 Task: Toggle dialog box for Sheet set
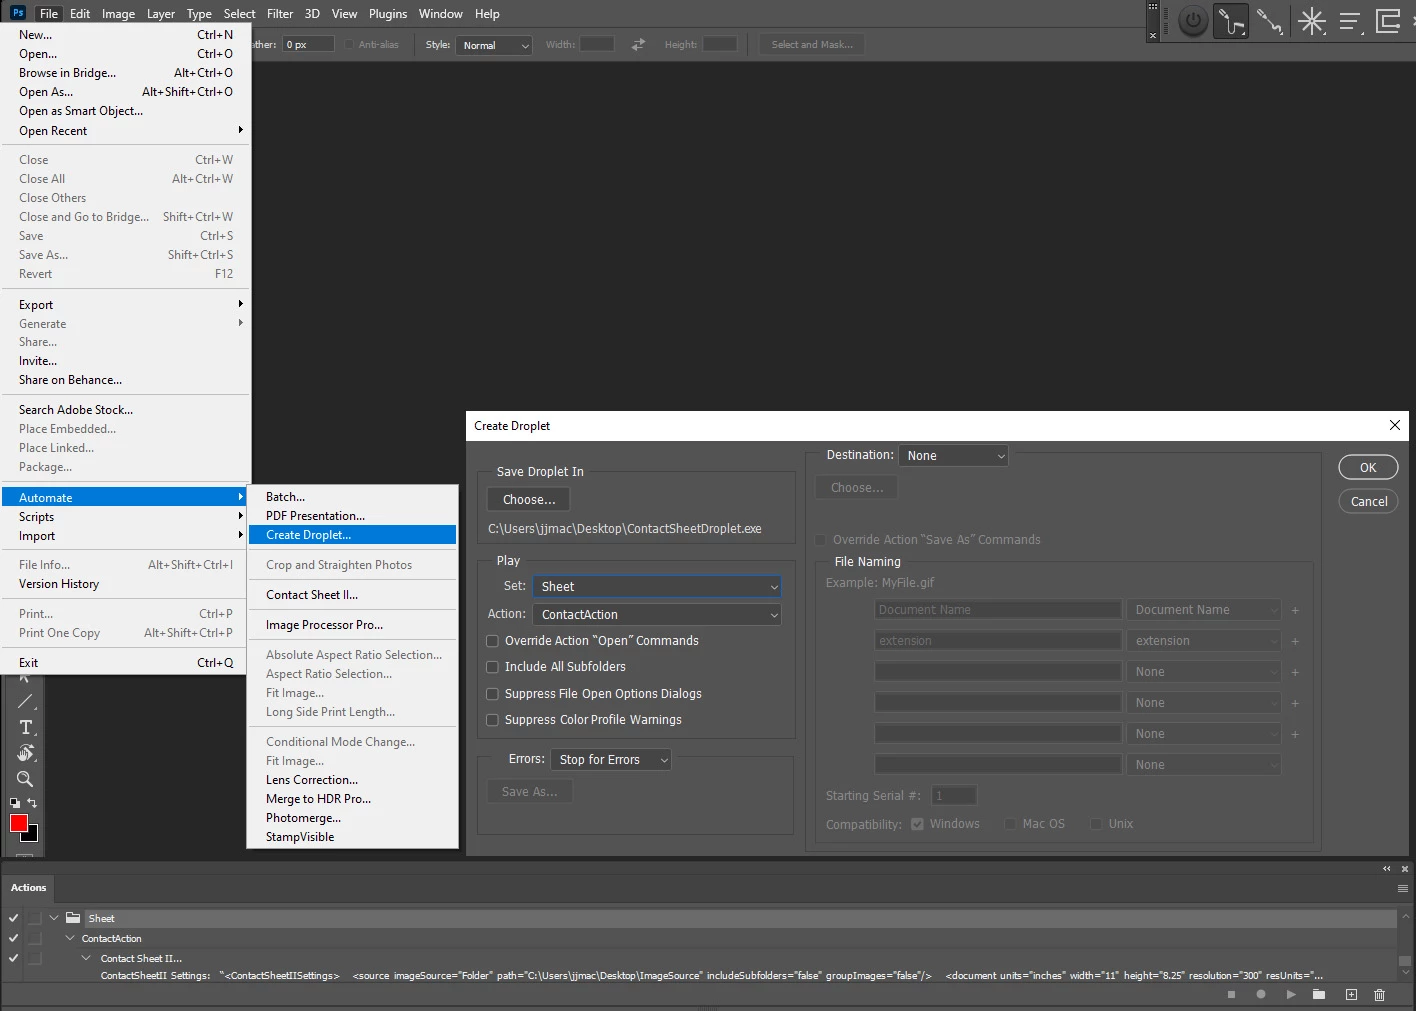(x=35, y=918)
